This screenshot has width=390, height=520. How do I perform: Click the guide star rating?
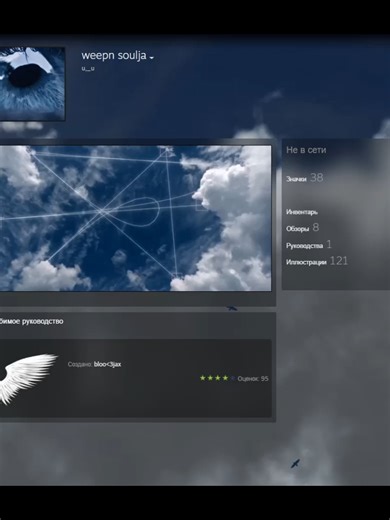[217, 378]
